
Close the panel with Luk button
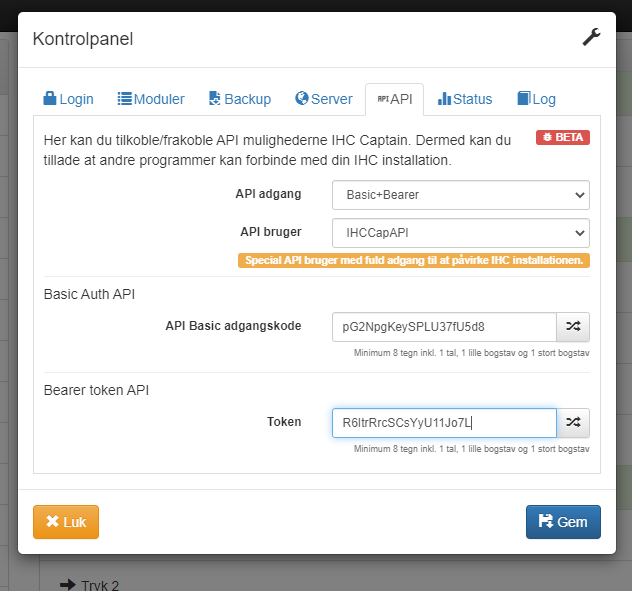(66, 522)
